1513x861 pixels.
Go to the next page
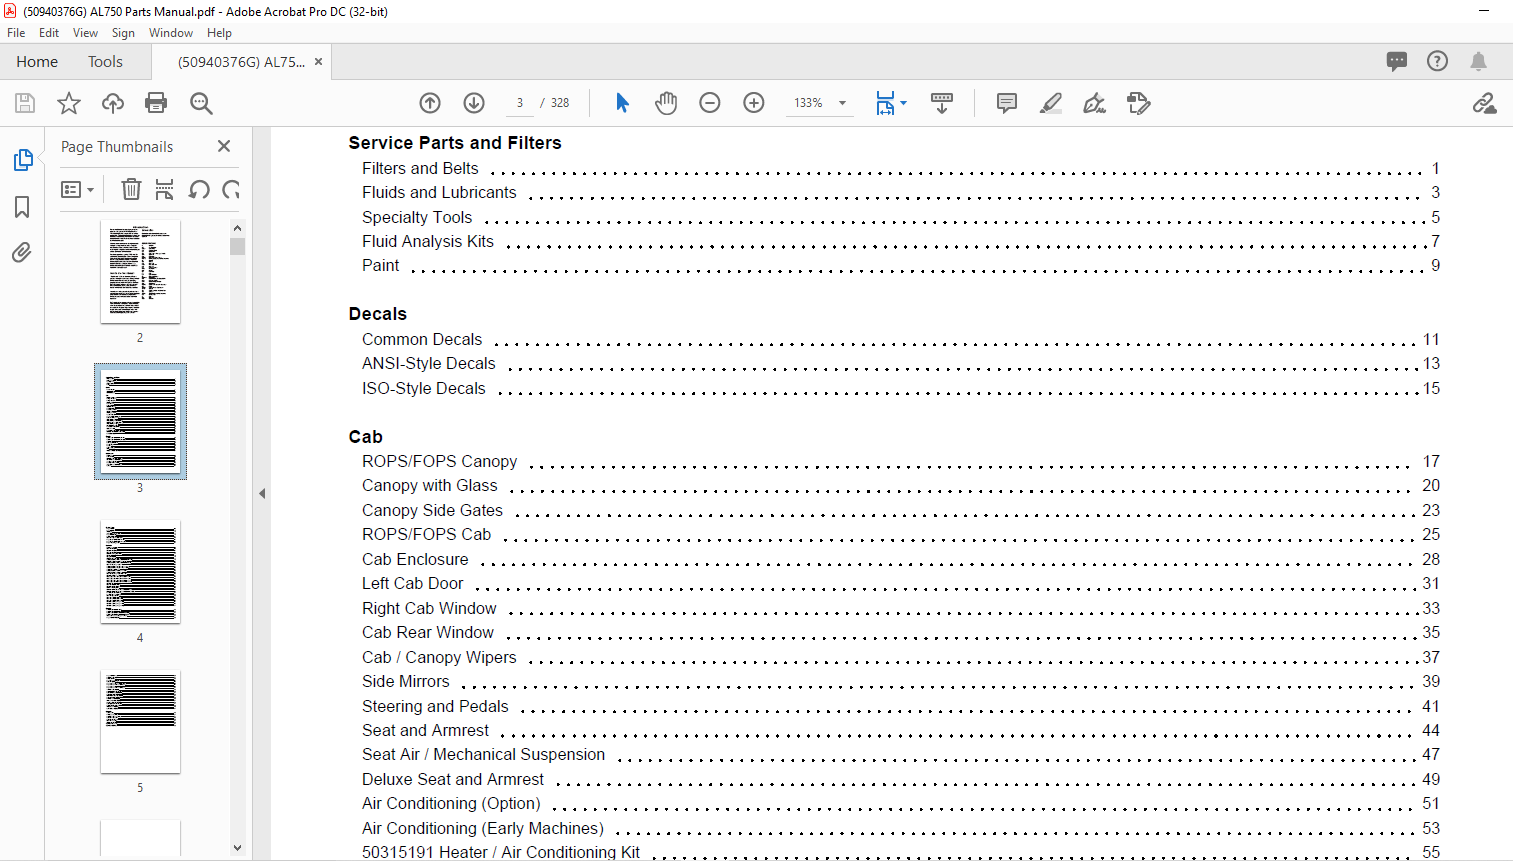coord(474,103)
